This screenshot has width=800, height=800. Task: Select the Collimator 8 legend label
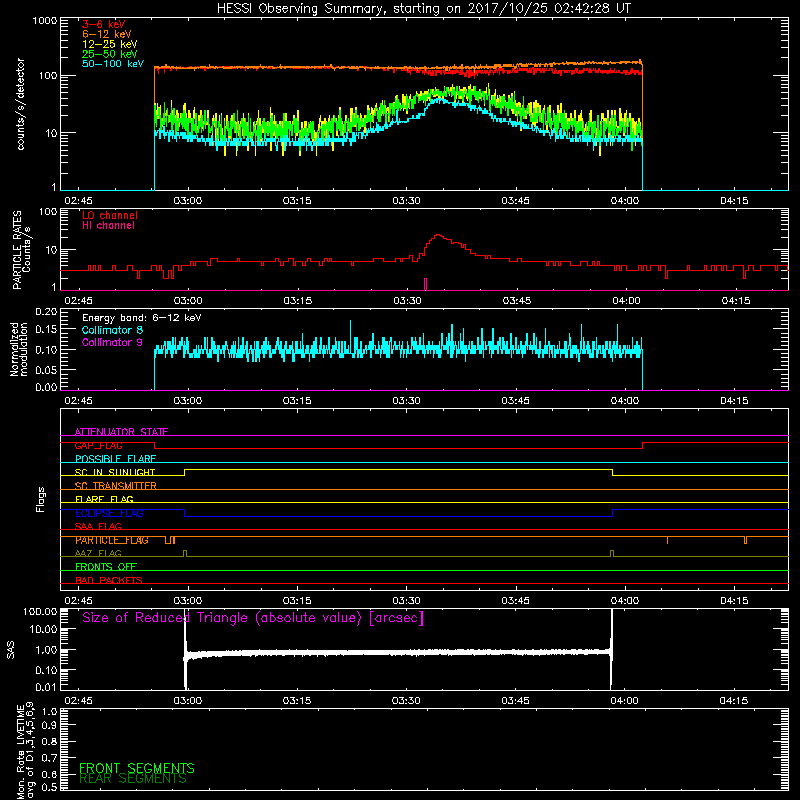click(x=112, y=330)
